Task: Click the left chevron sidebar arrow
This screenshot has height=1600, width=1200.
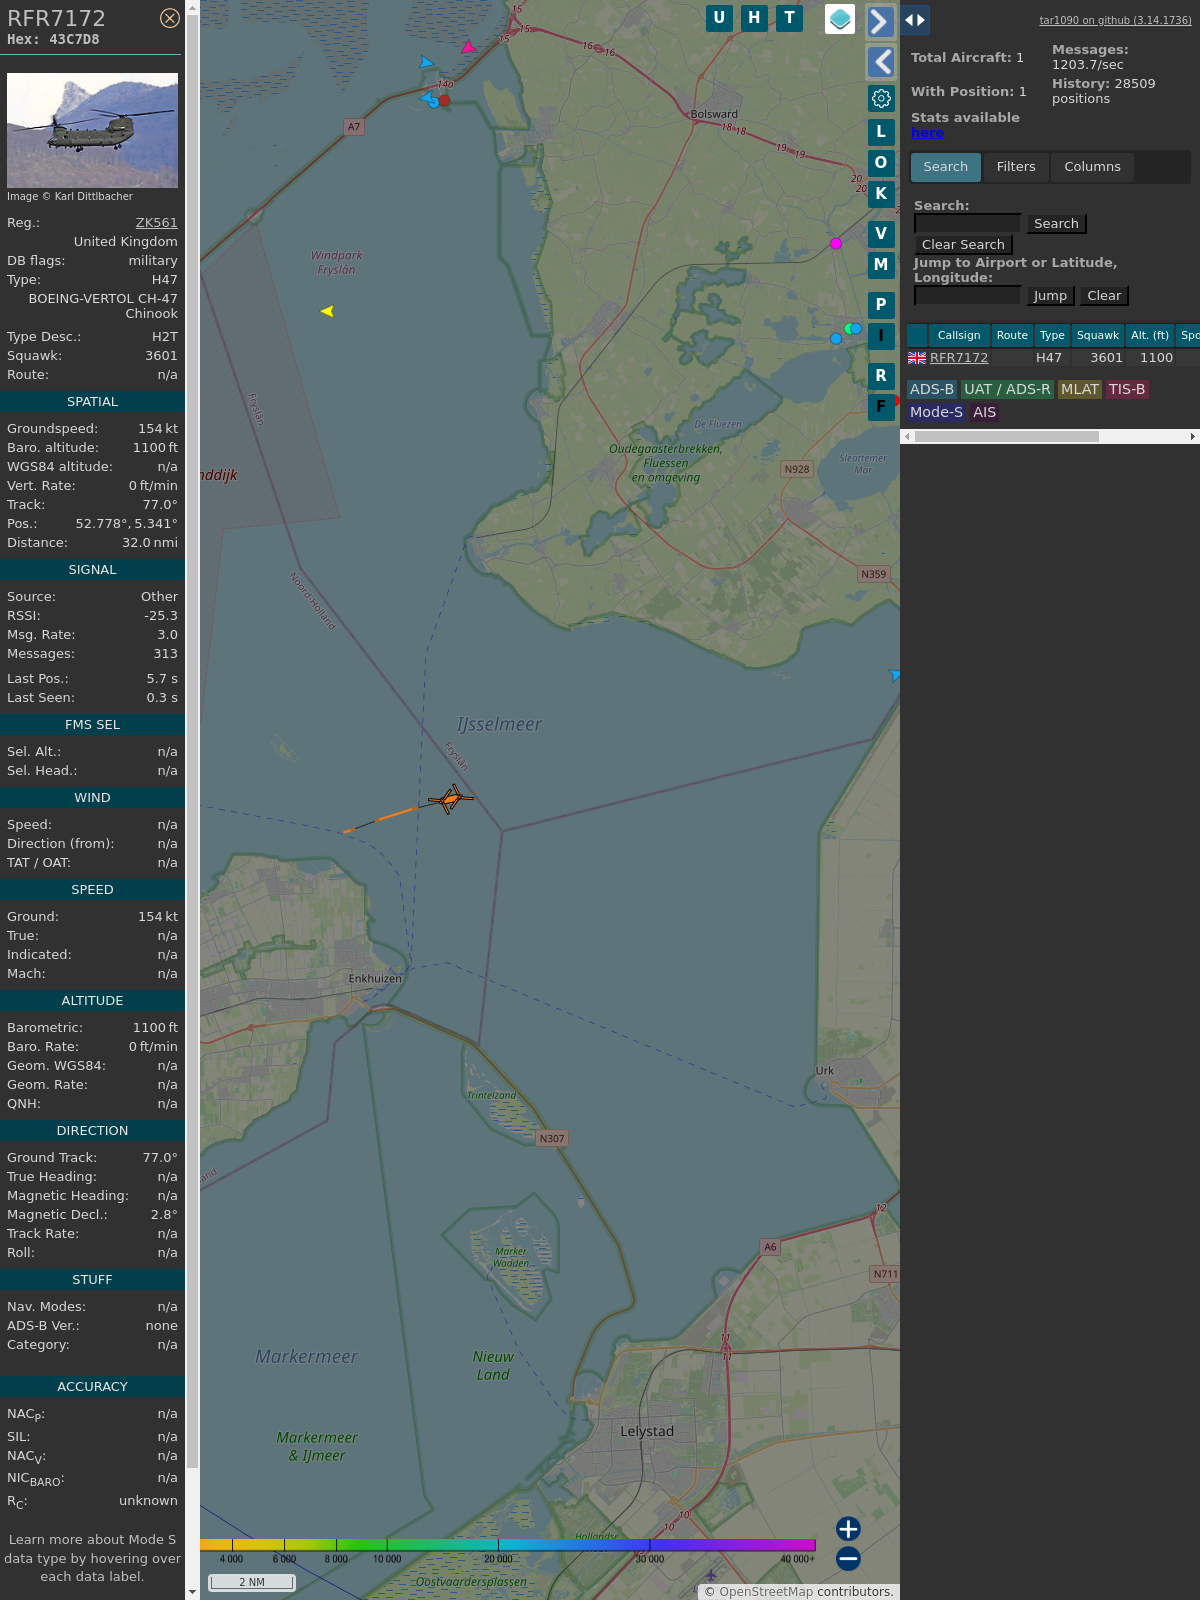Action: coord(880,62)
